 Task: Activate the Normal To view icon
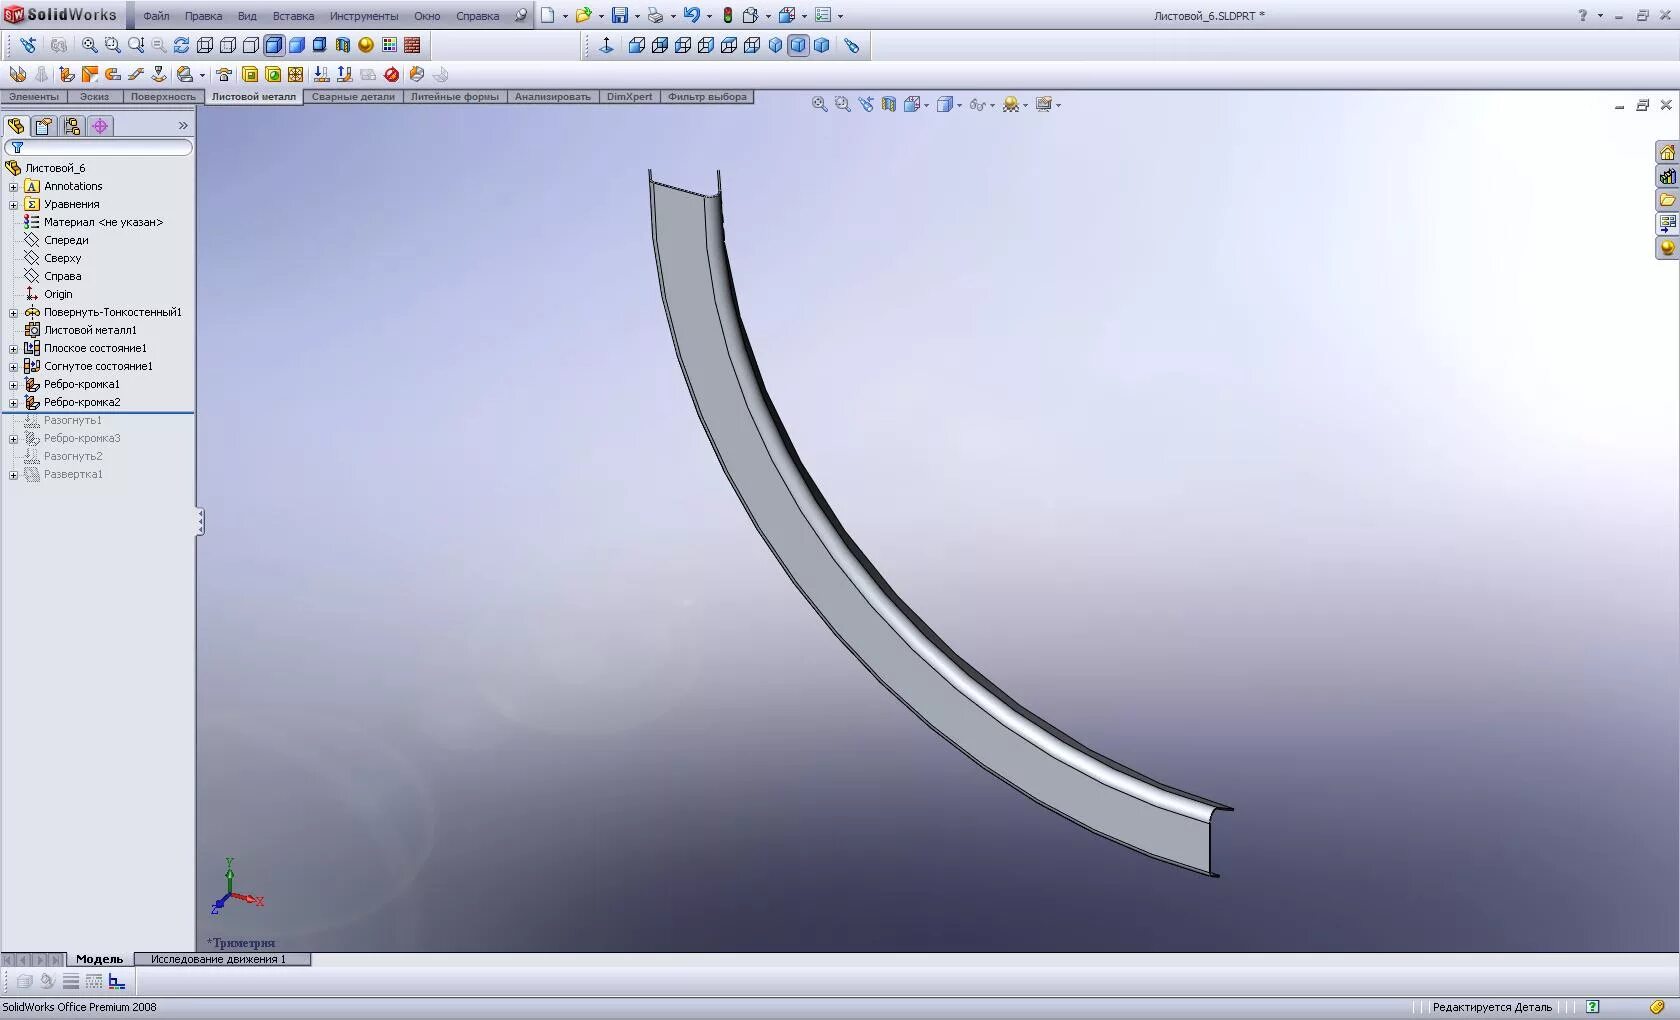pos(606,45)
